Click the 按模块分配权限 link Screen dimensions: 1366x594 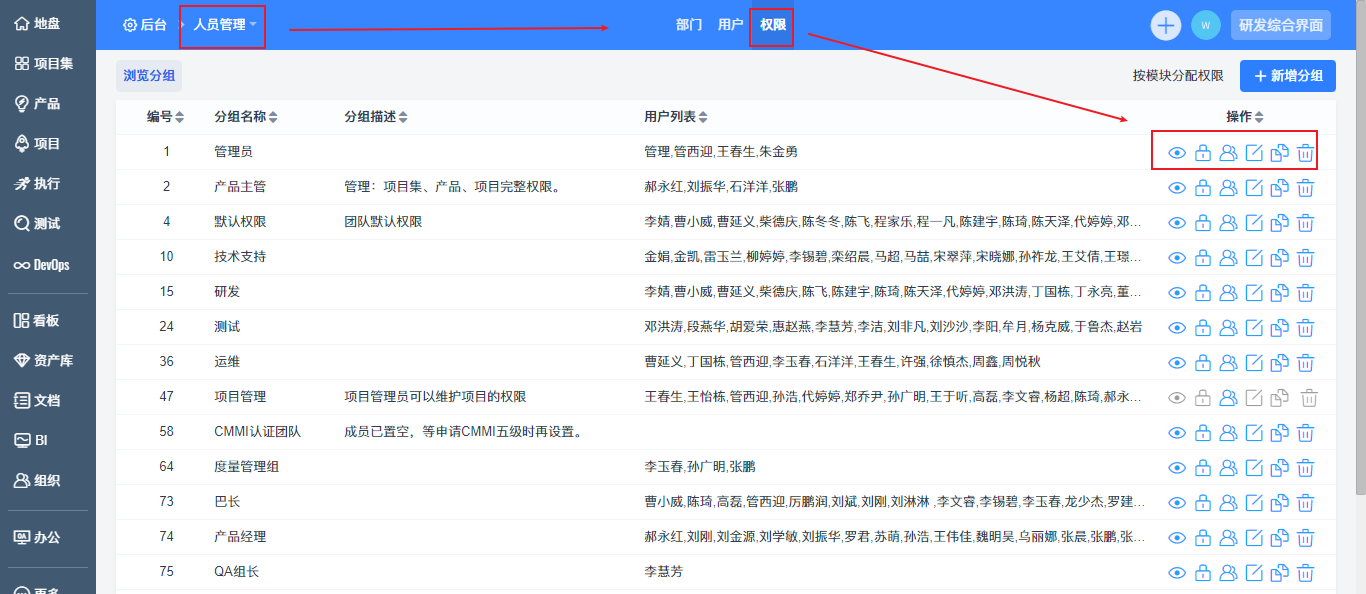(1177, 76)
